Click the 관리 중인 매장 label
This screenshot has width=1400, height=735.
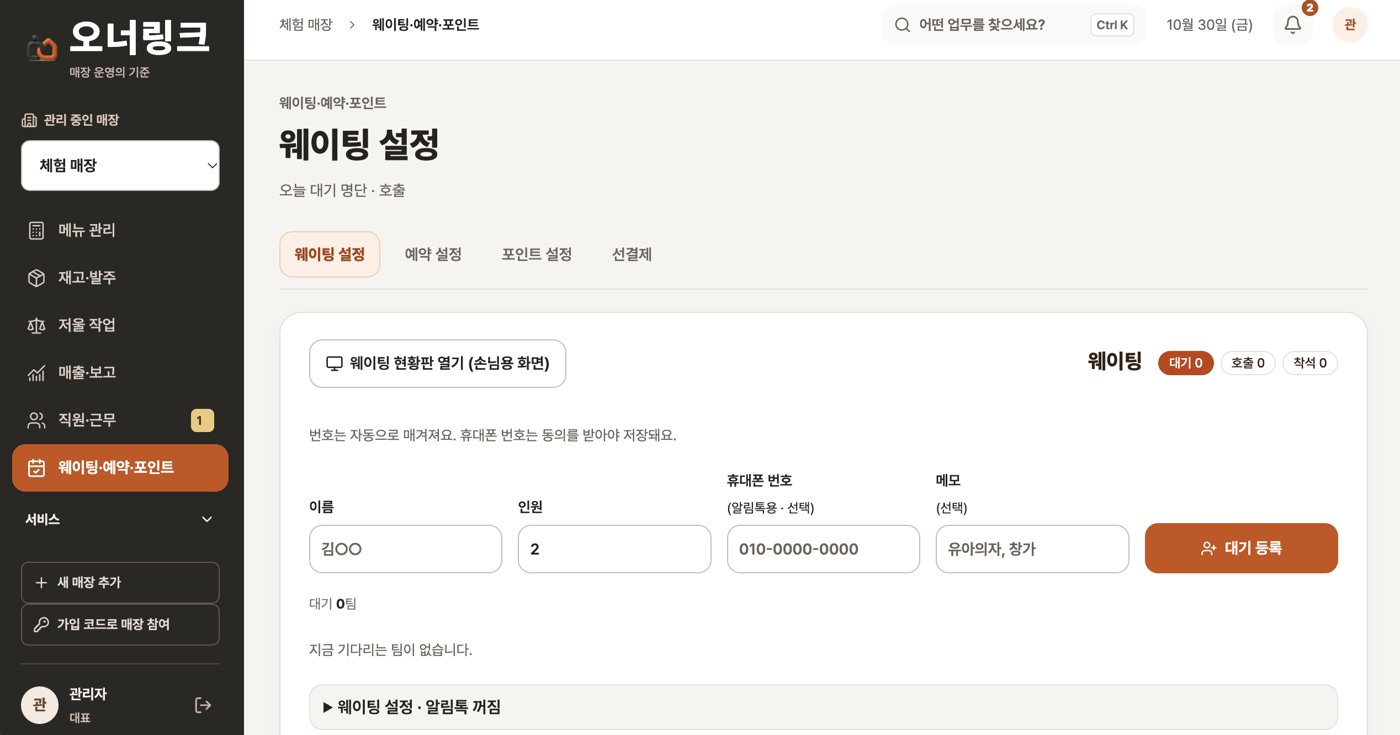point(81,120)
